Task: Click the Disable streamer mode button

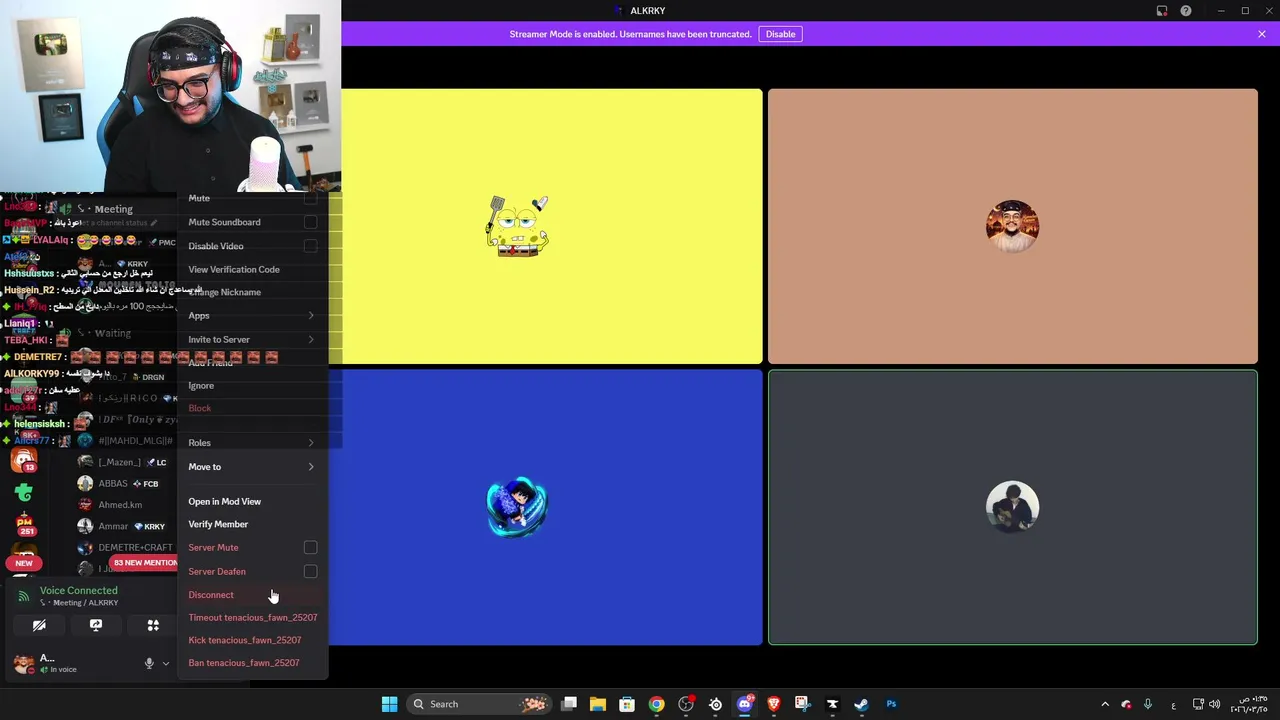Action: click(780, 34)
